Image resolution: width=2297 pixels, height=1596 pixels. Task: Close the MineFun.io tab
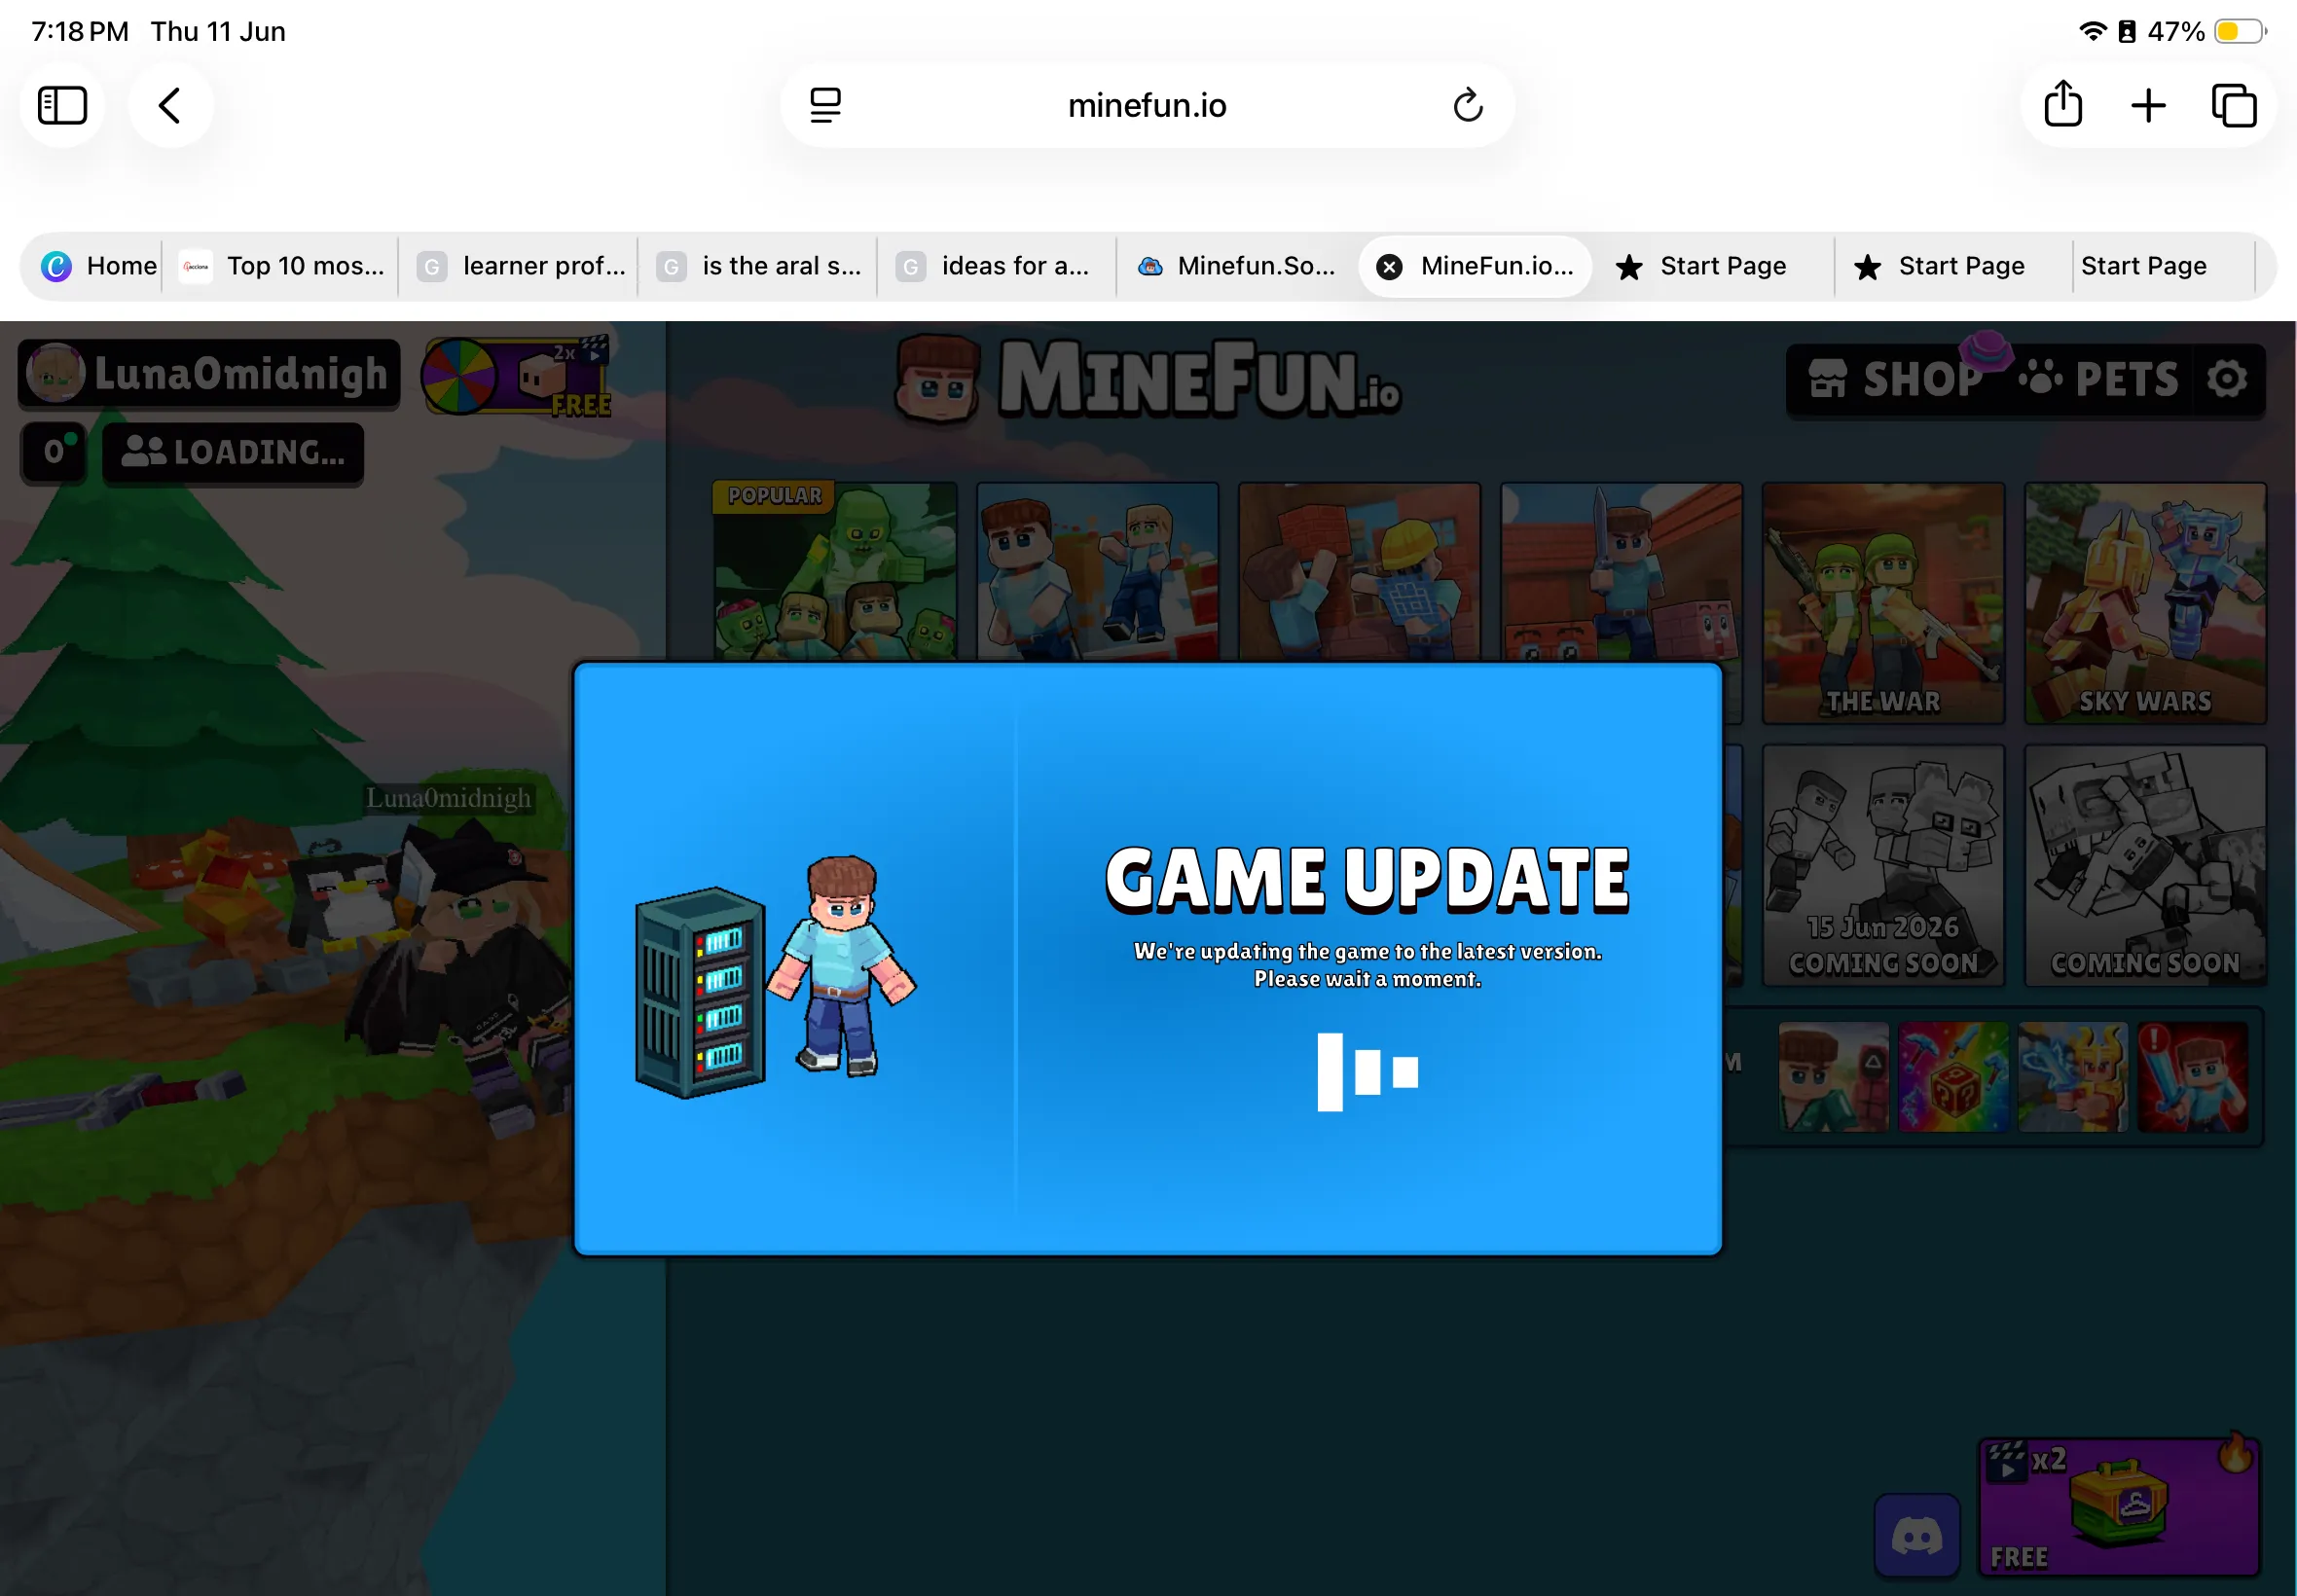[x=1389, y=266]
